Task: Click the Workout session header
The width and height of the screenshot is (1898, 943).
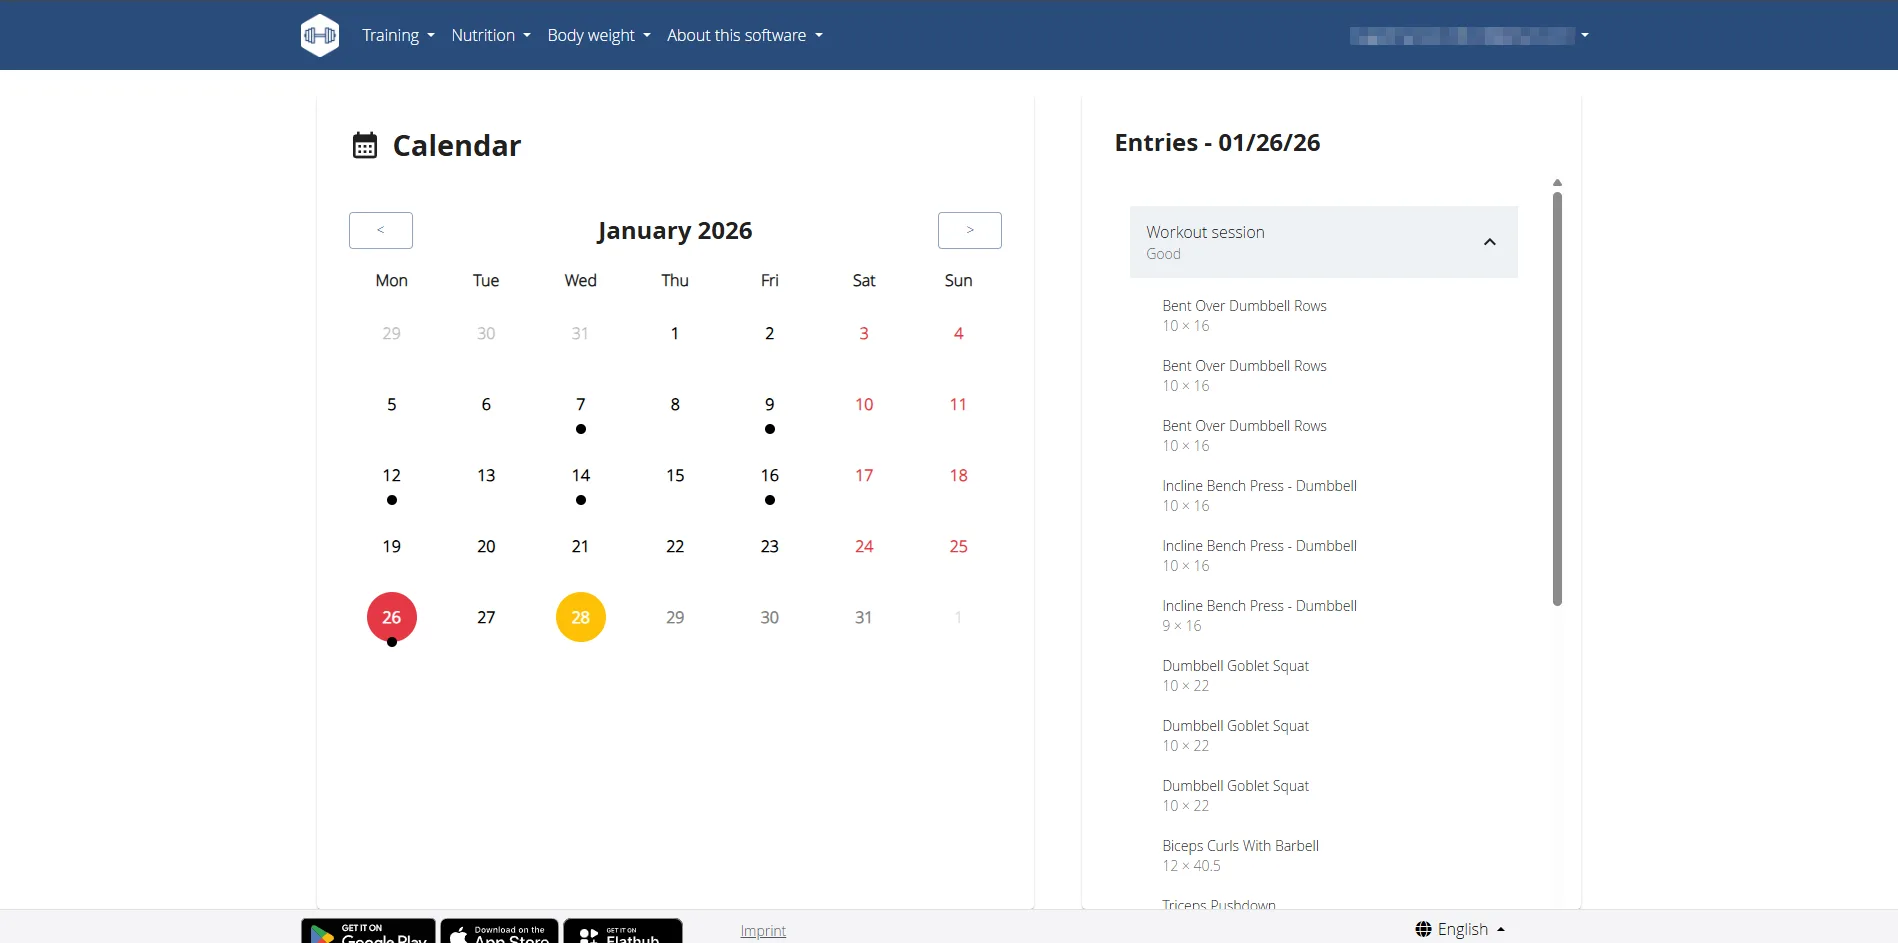Action: coord(1324,242)
